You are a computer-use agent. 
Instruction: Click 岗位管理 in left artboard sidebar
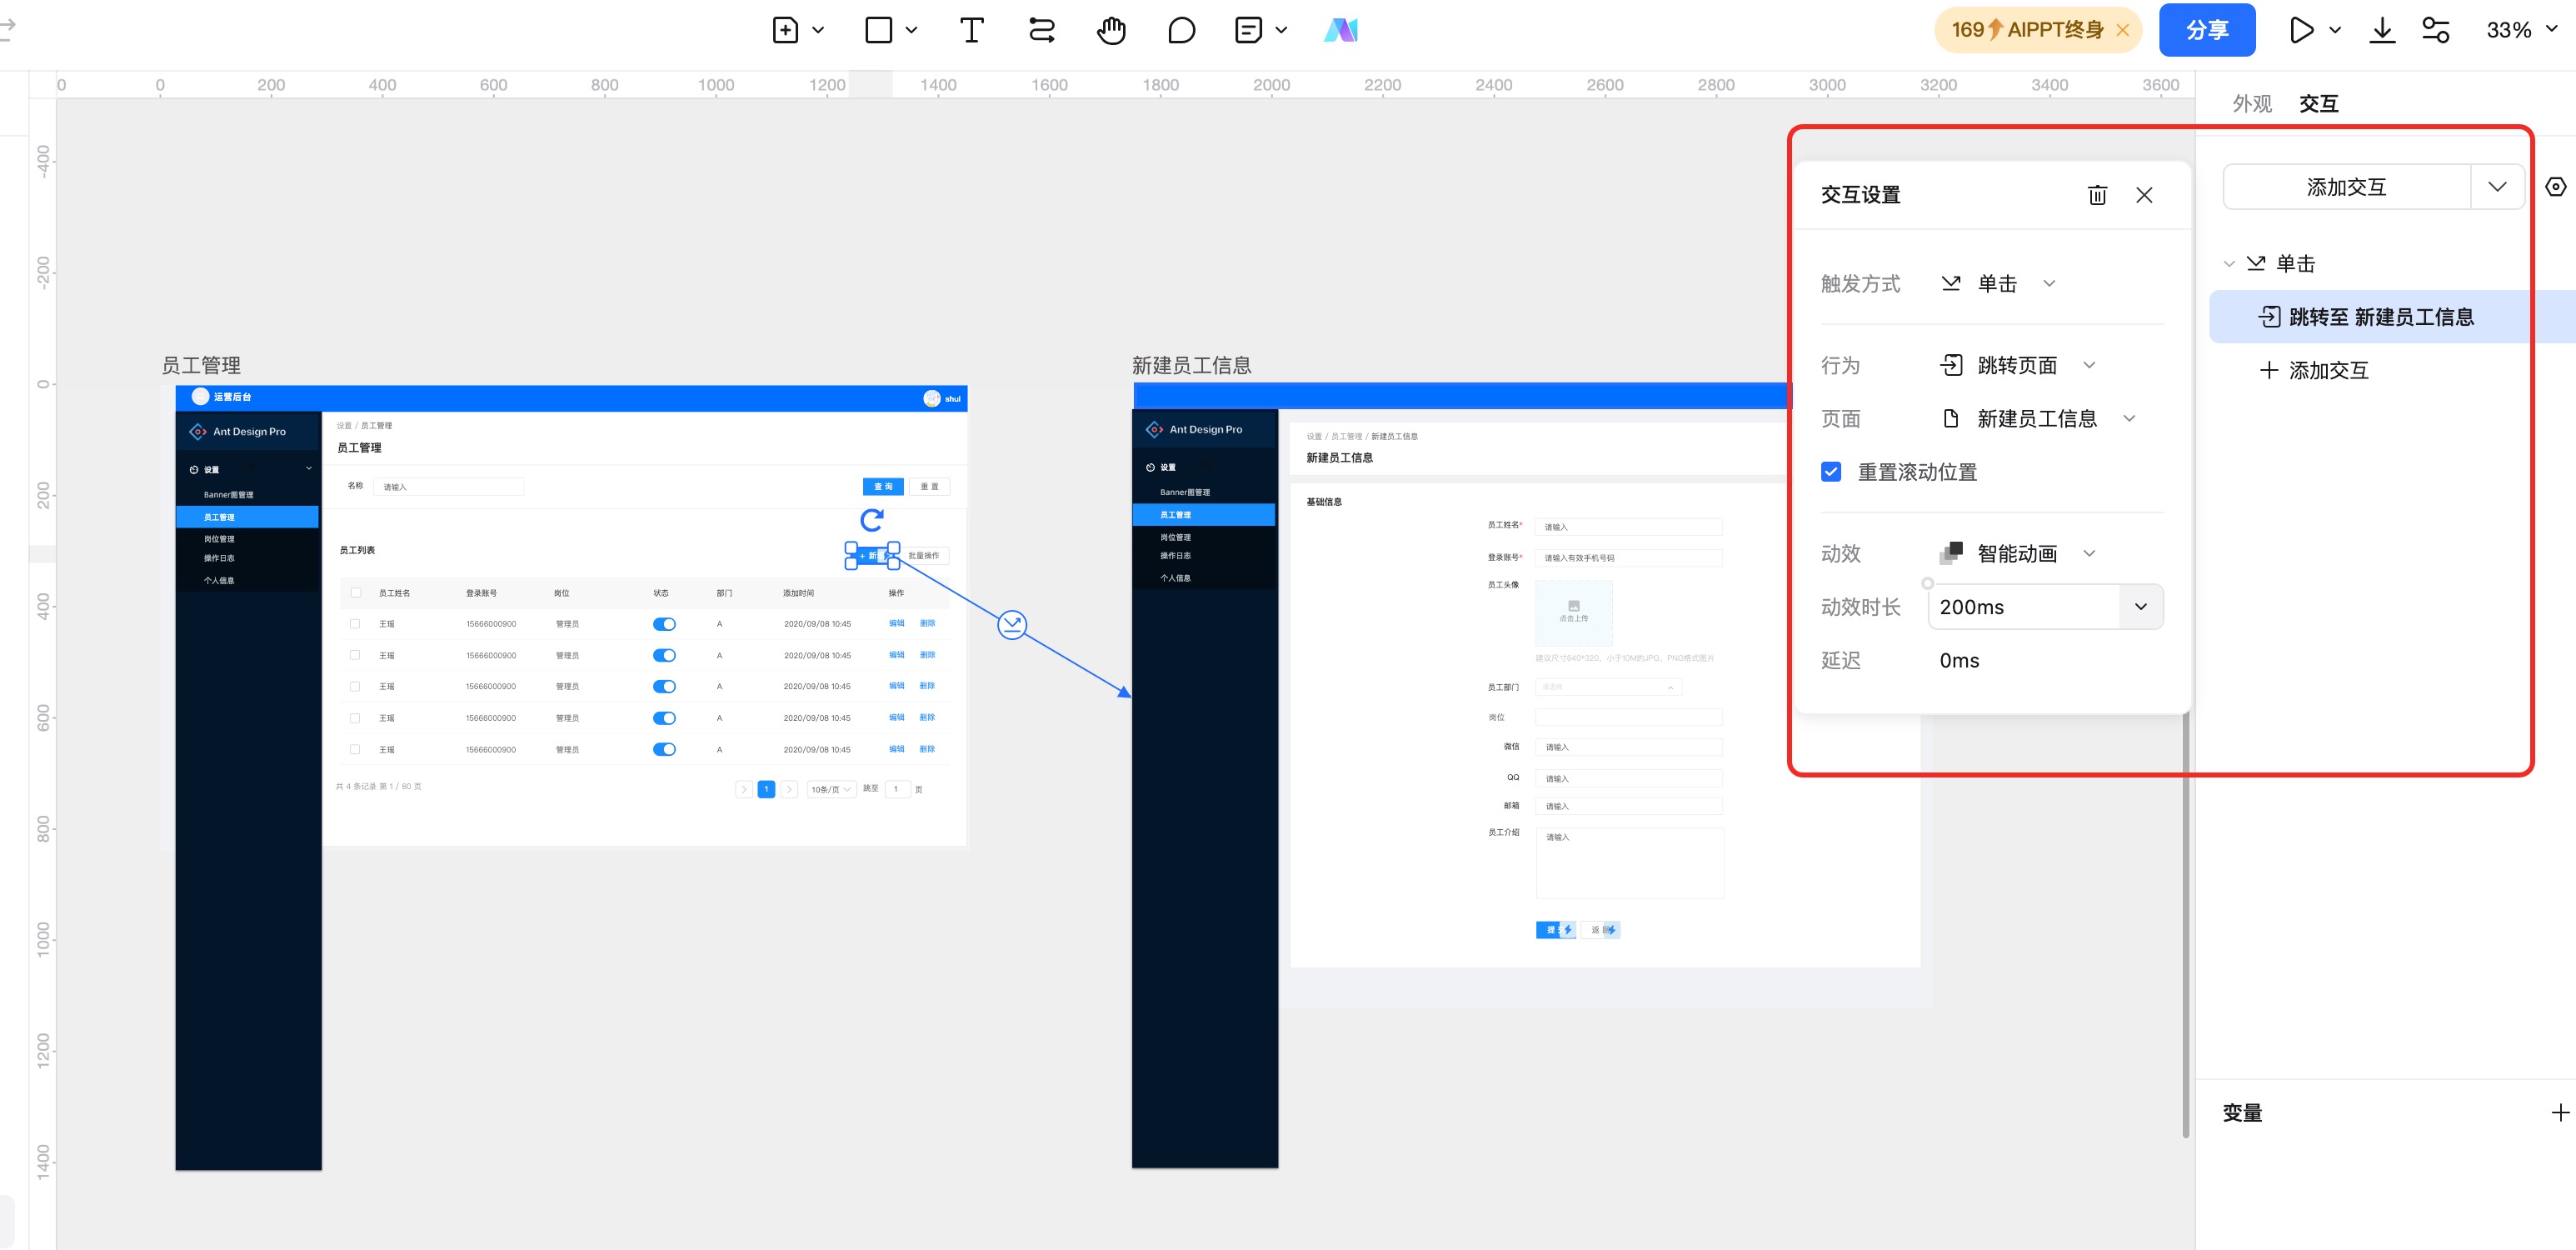(219, 539)
